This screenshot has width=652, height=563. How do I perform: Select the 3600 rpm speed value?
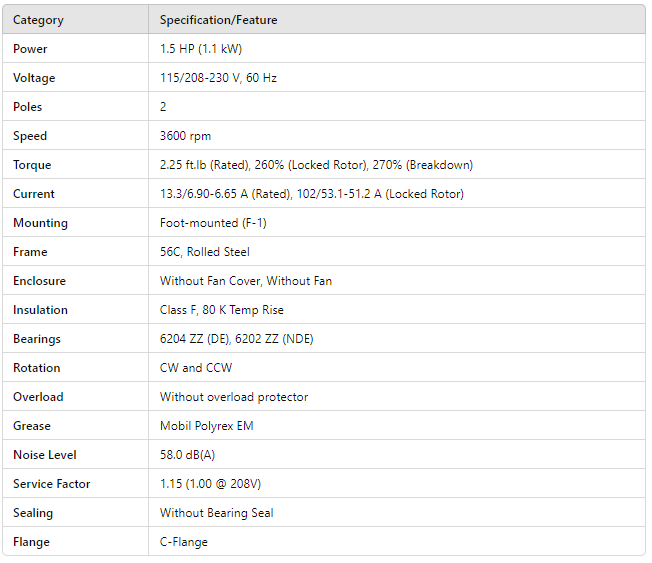tap(185, 136)
